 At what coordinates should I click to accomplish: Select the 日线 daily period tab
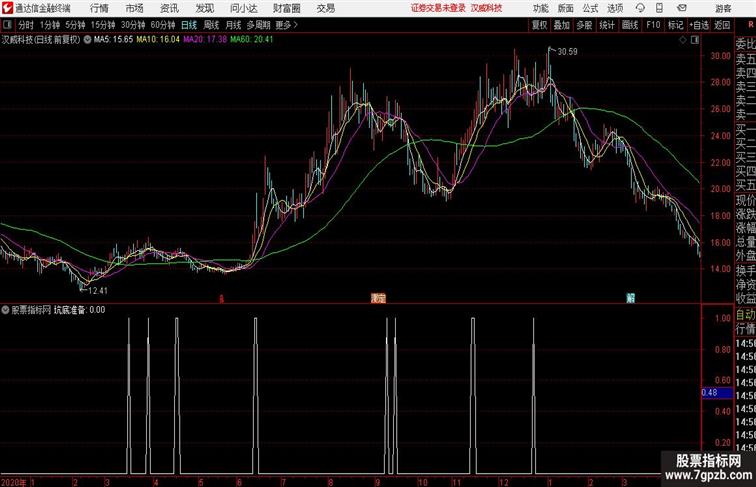coord(189,25)
